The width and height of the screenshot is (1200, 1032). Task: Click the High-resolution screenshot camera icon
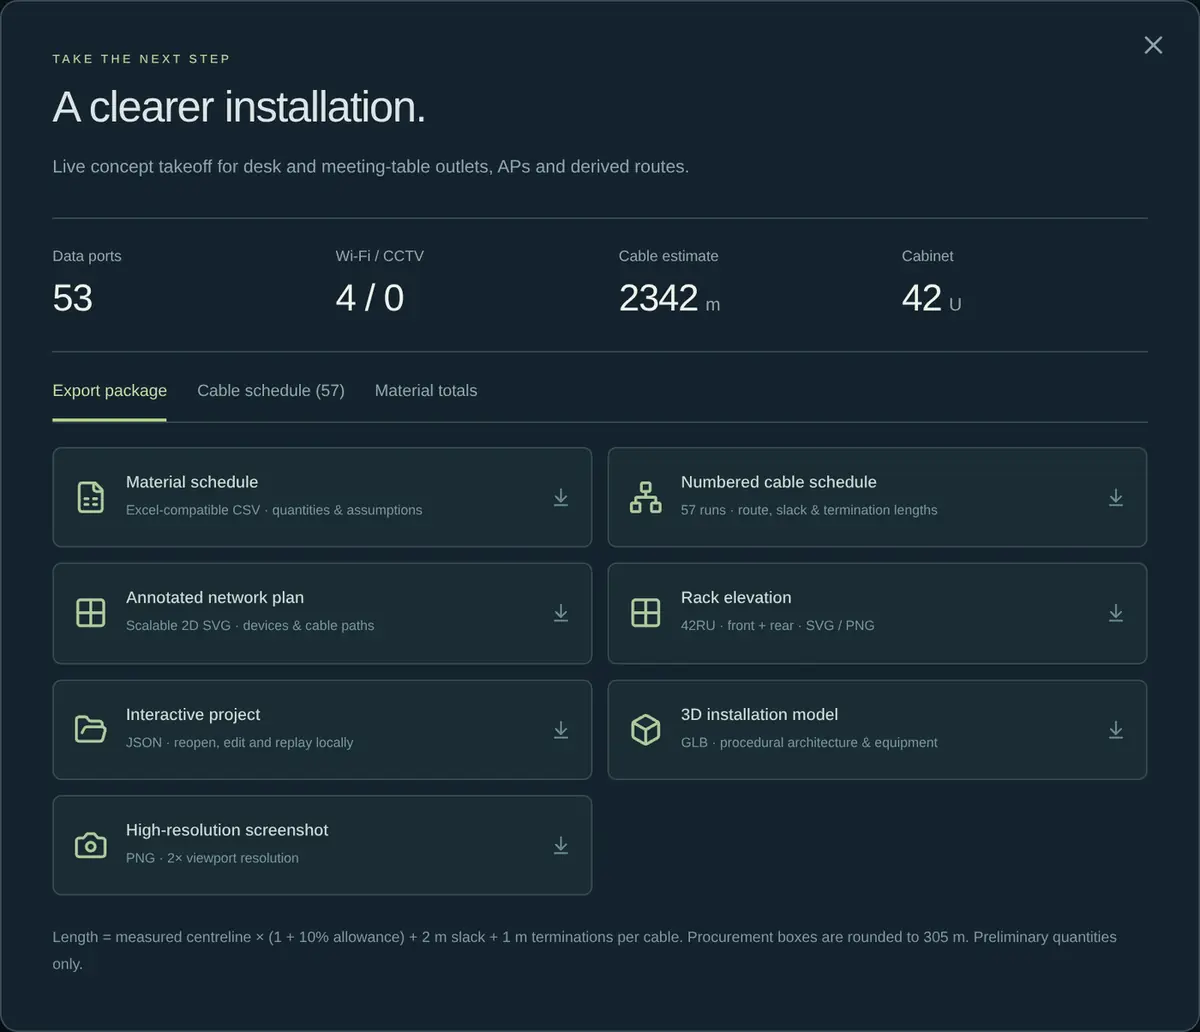[x=91, y=845]
